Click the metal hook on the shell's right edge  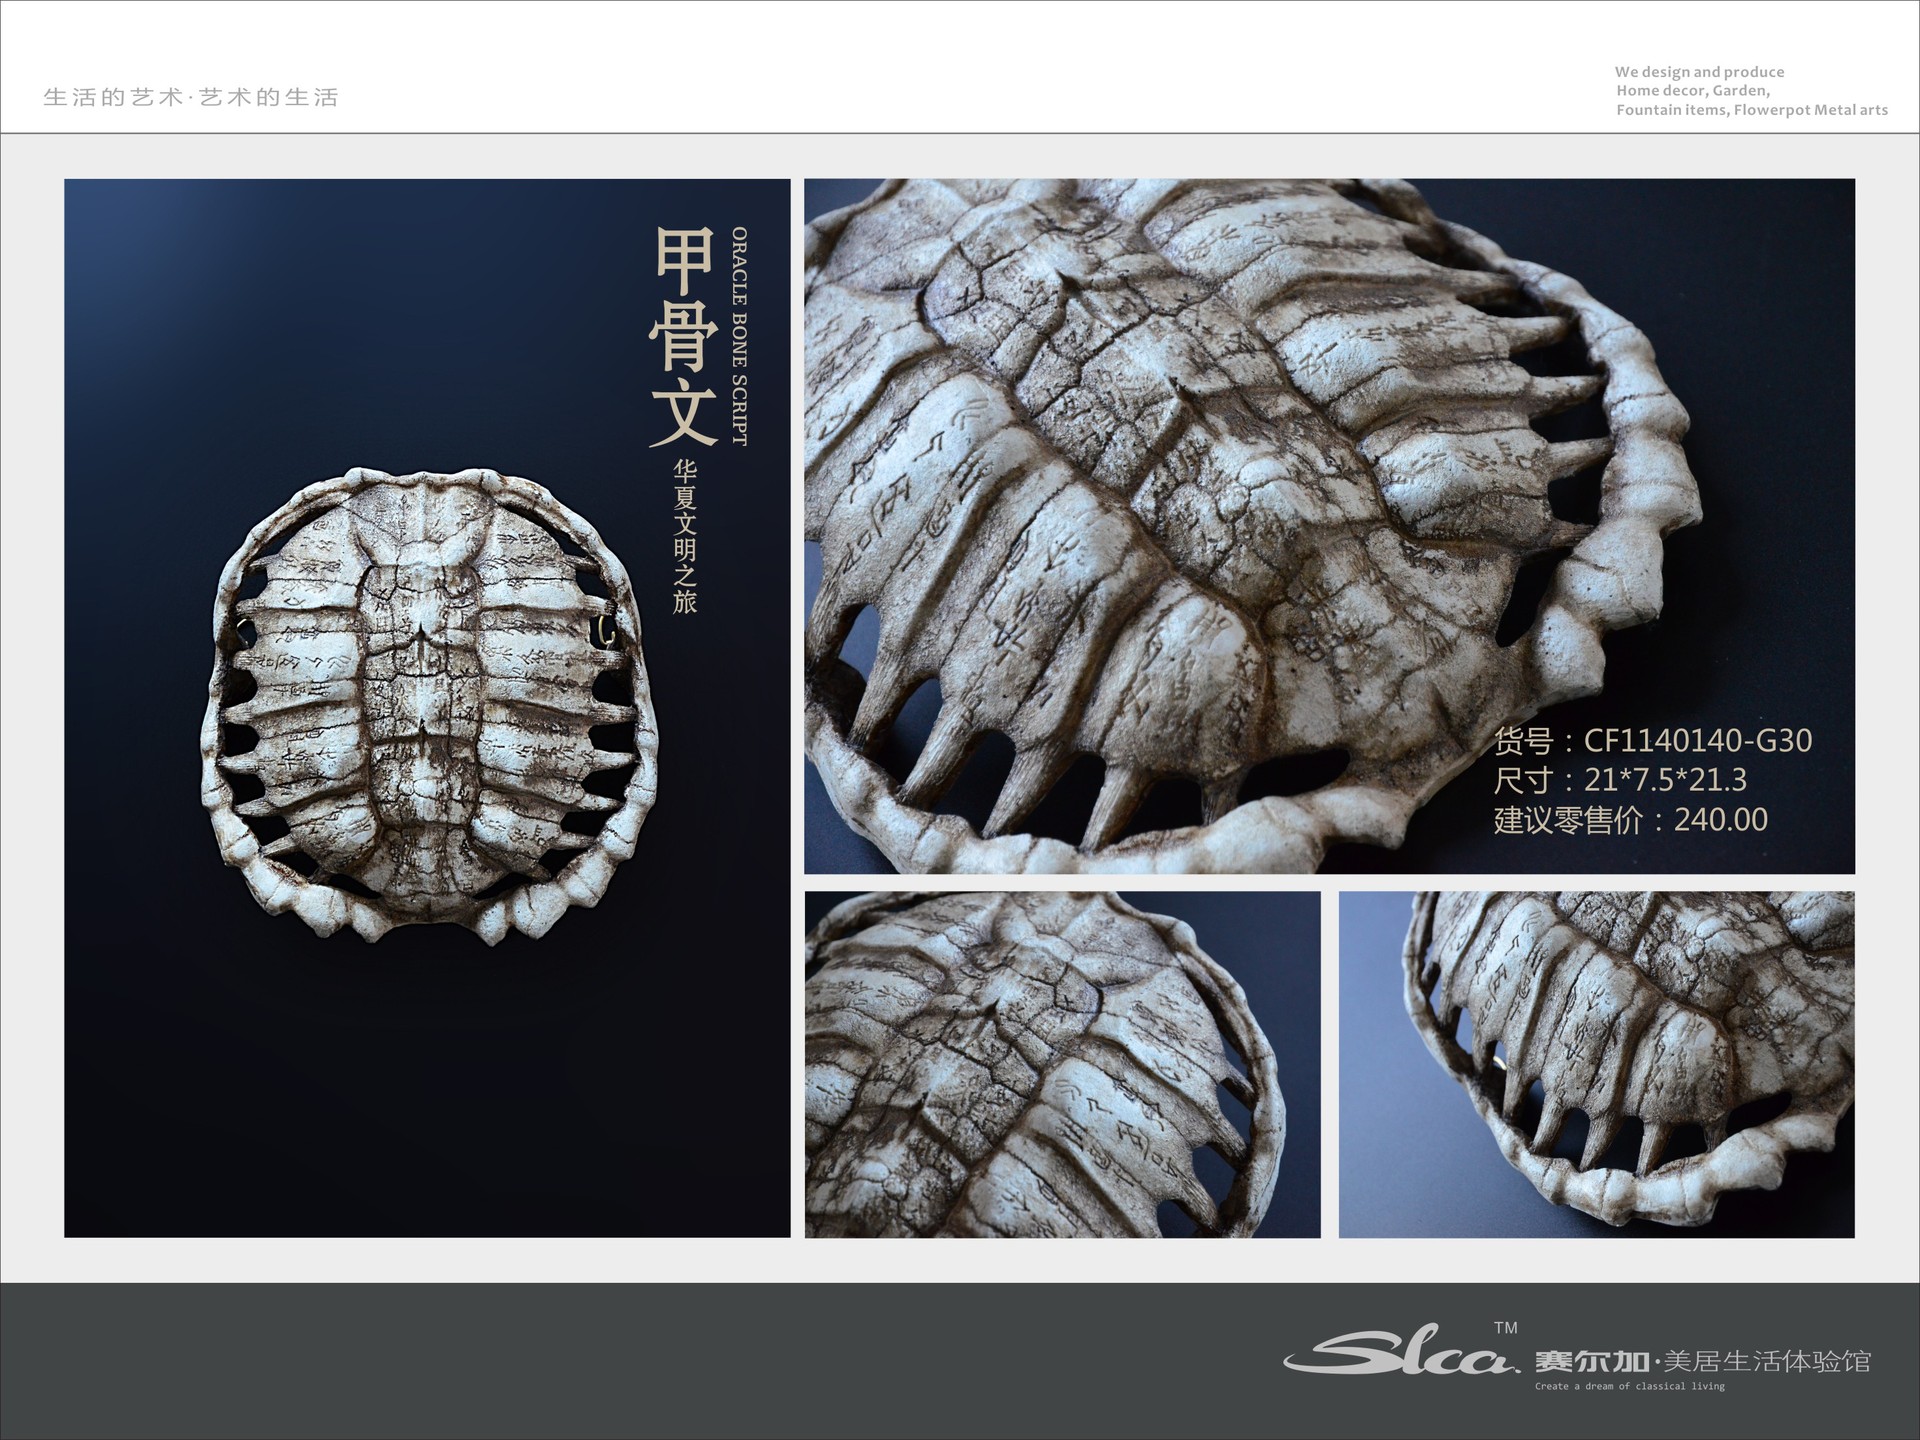tap(606, 632)
